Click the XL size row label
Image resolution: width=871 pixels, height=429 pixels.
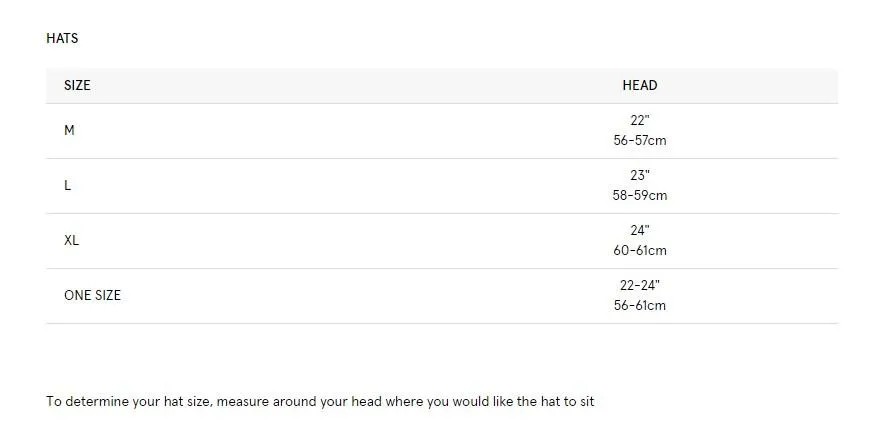click(x=71, y=240)
